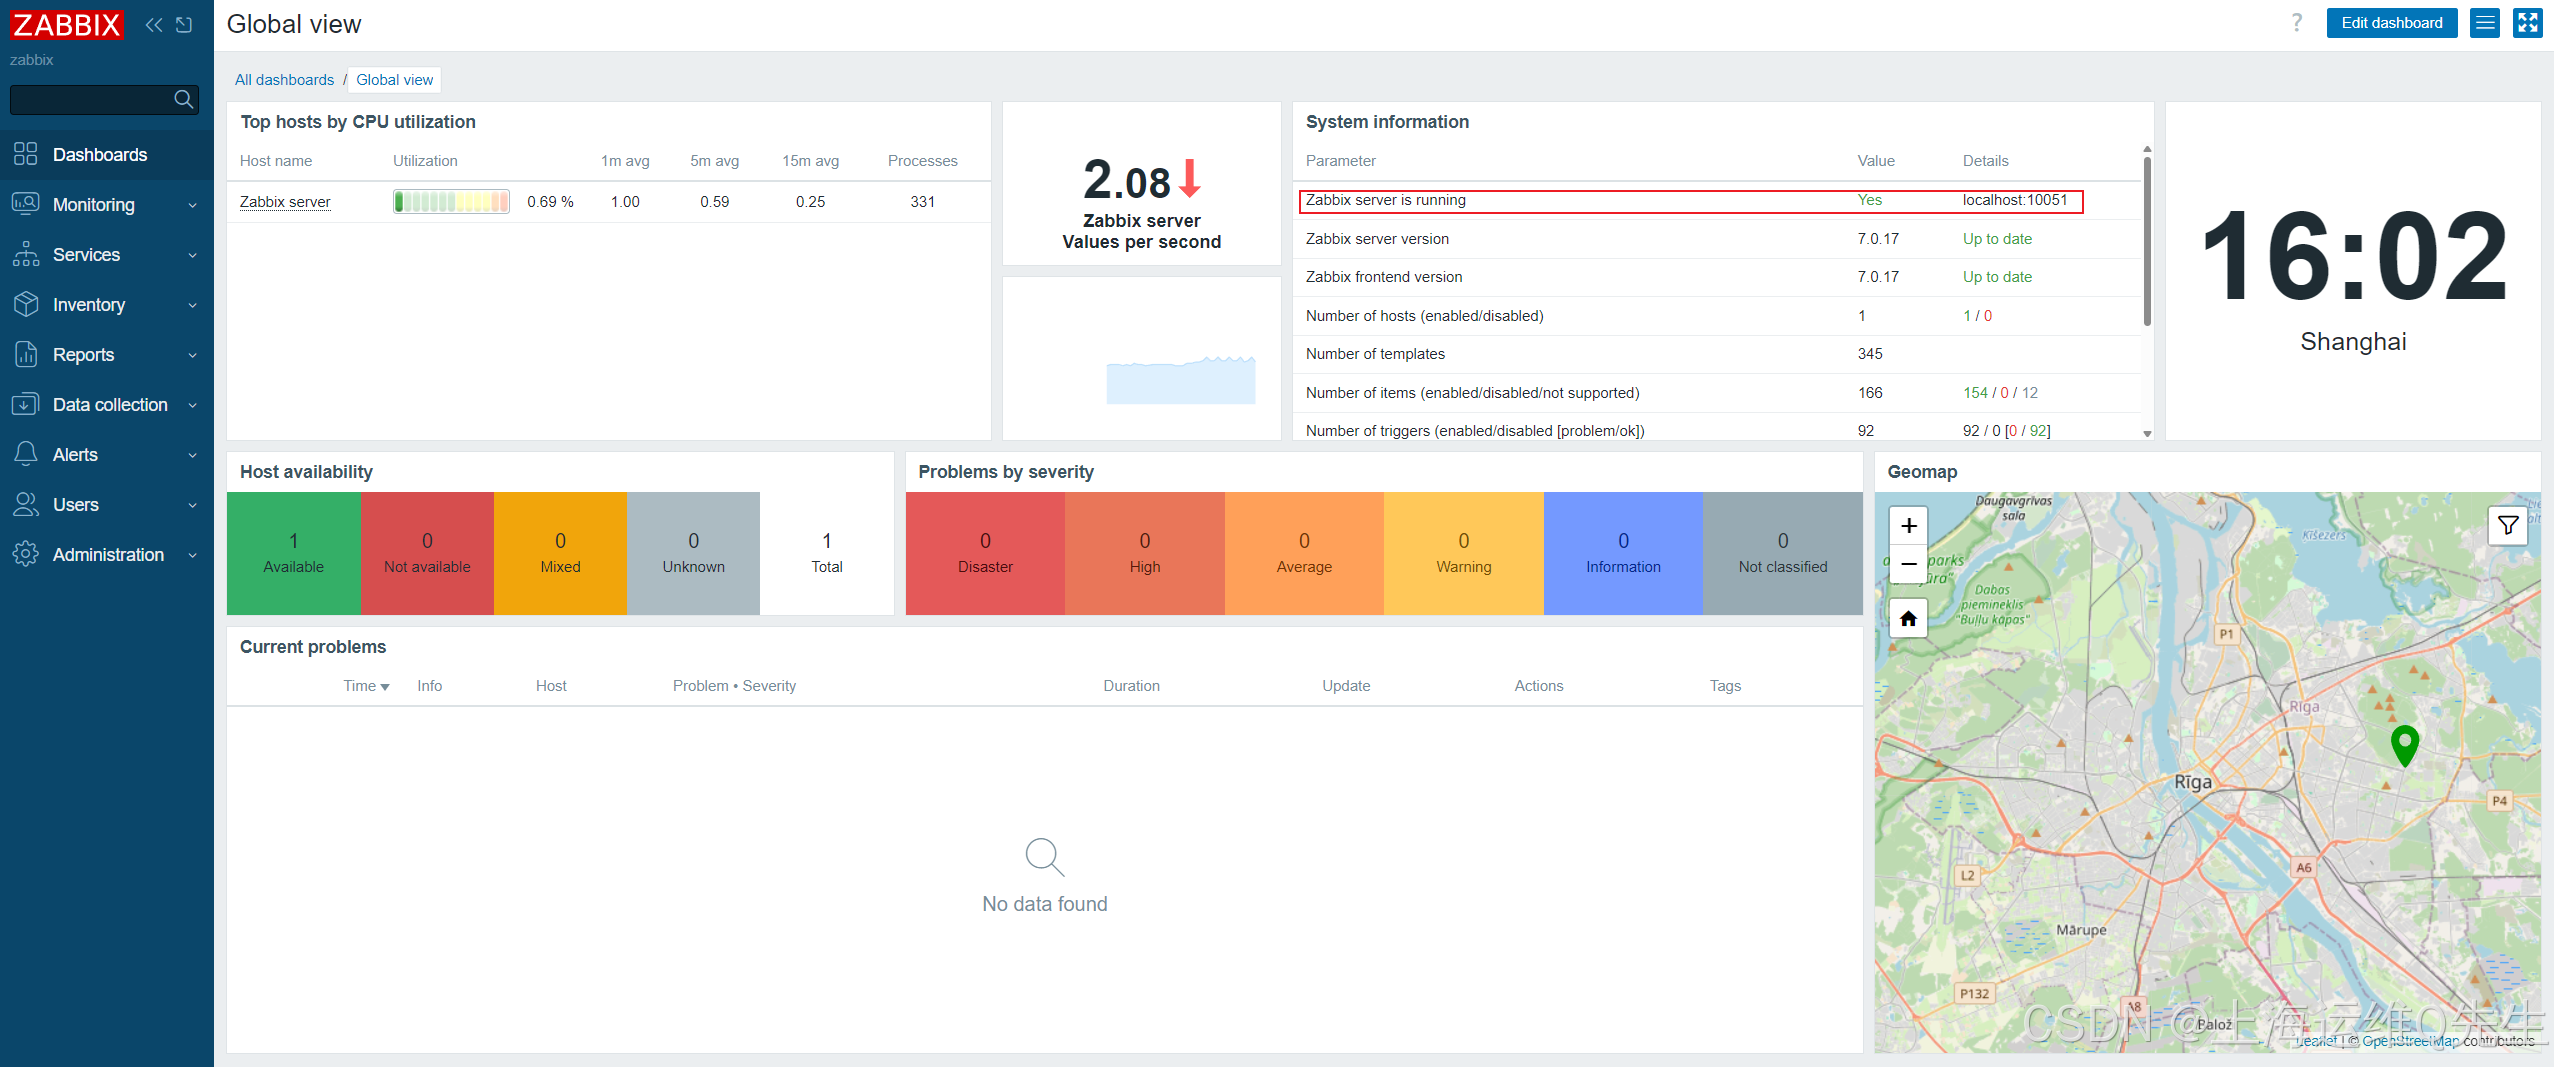Reset Geomap to home view
This screenshot has height=1067, width=2554.
click(x=1908, y=618)
